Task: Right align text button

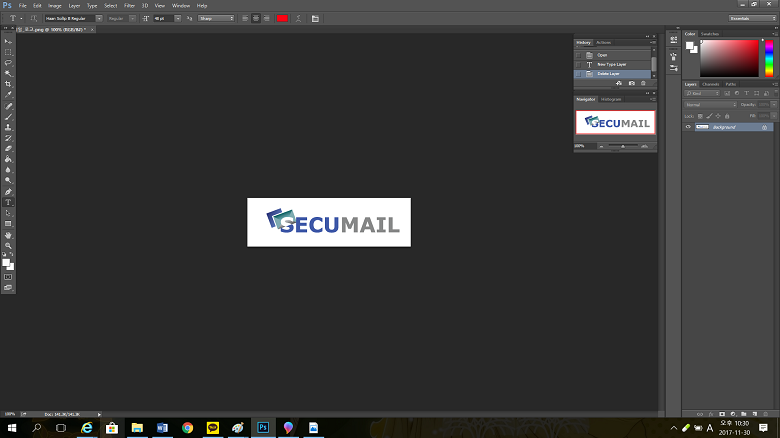Action: pos(267,18)
